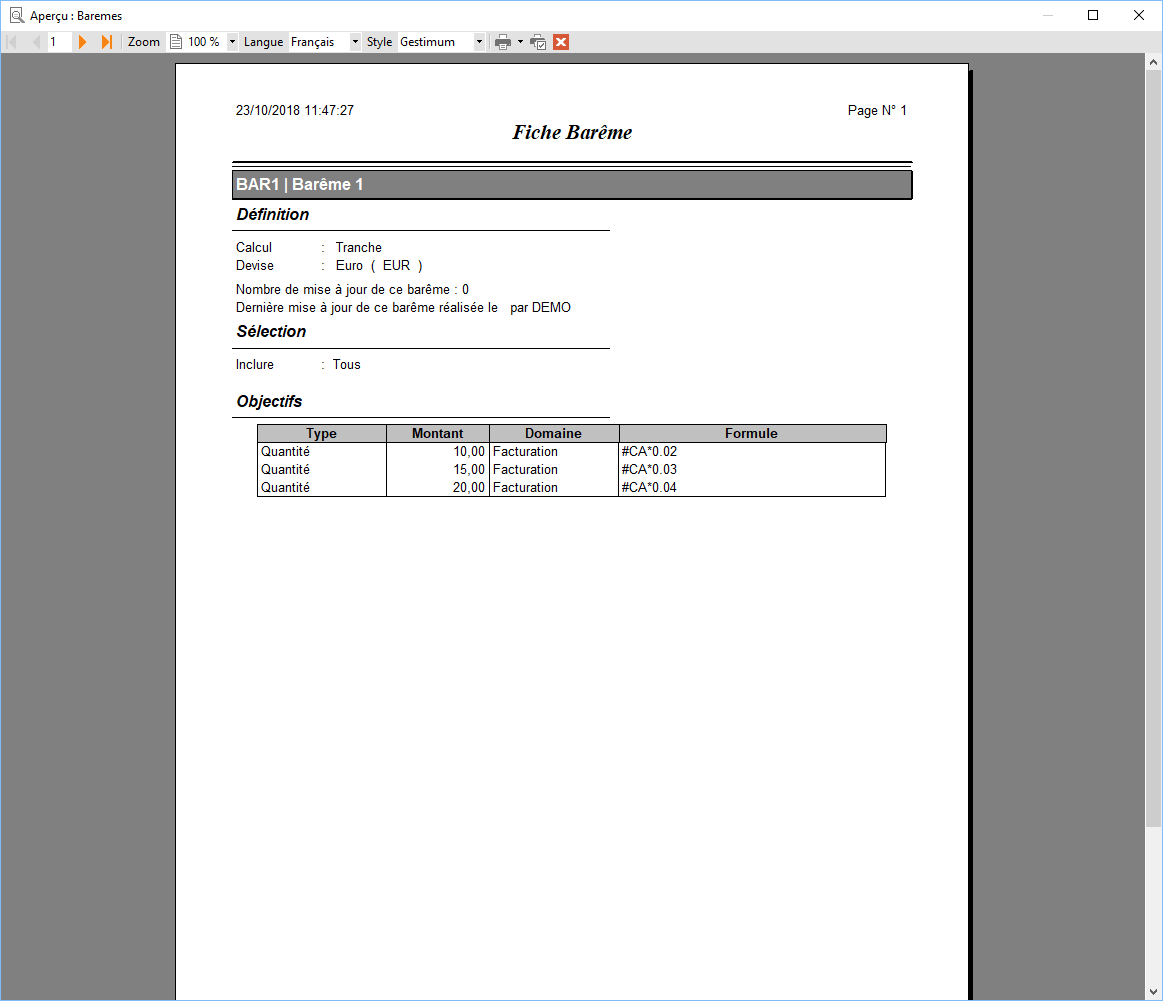Click the Fiche Barême title
The width and height of the screenshot is (1163, 1001).
pyautogui.click(x=572, y=133)
